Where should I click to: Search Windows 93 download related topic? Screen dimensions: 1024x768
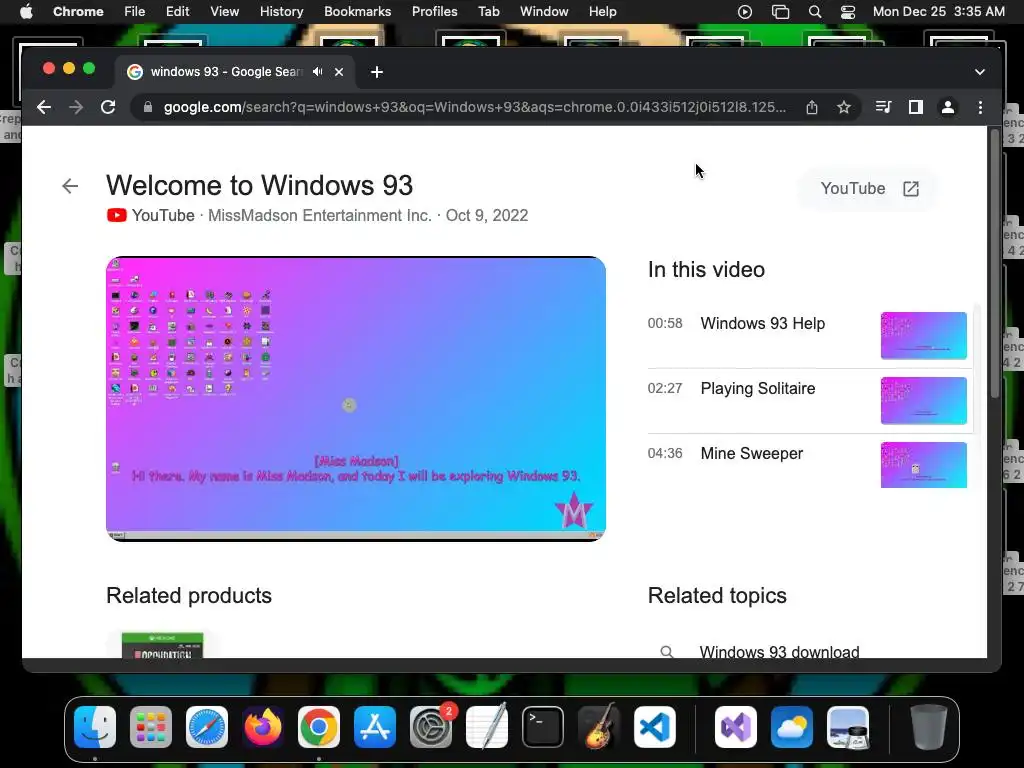pyautogui.click(x=779, y=652)
